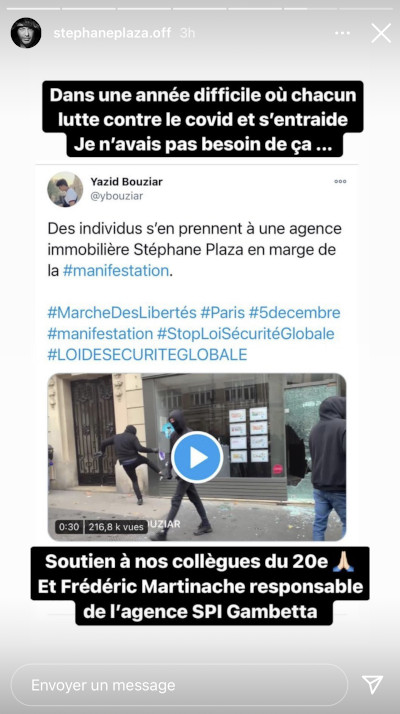The height and width of the screenshot is (714, 400).
Task: Tap the Yazid Bouziar display name
Action: coord(126,182)
